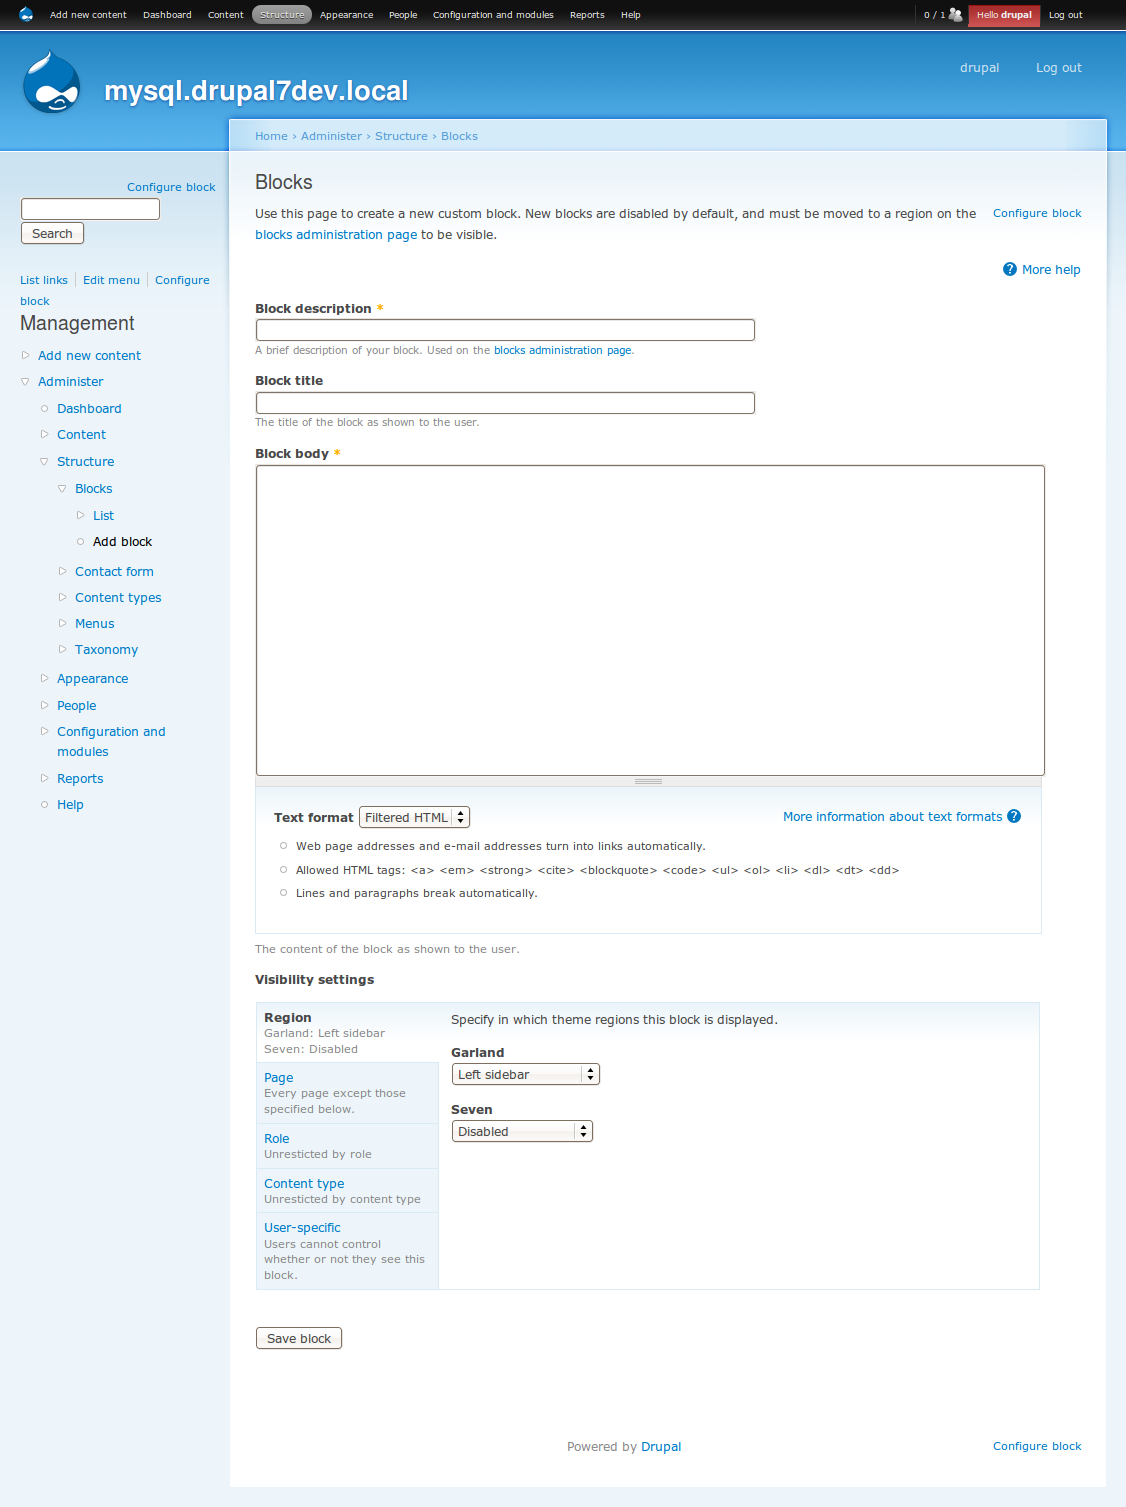Viewport: 1126px width, 1507px height.
Task: Click inside the Block description input field
Action: [505, 329]
